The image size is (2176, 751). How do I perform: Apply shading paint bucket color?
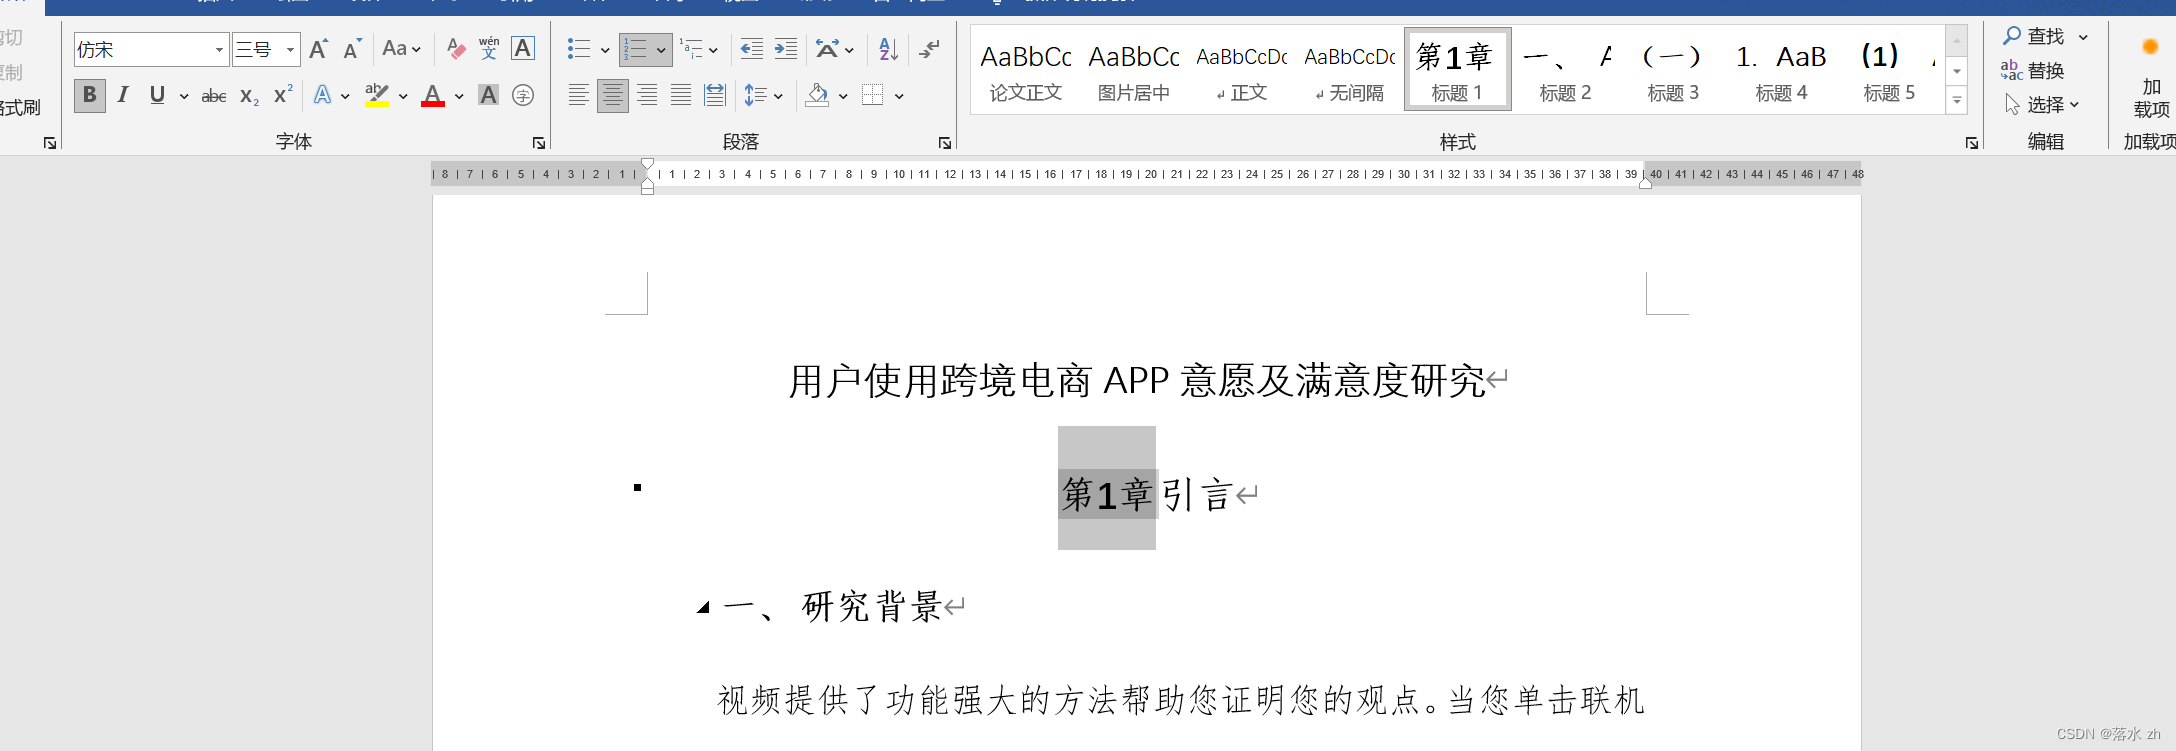tap(817, 96)
